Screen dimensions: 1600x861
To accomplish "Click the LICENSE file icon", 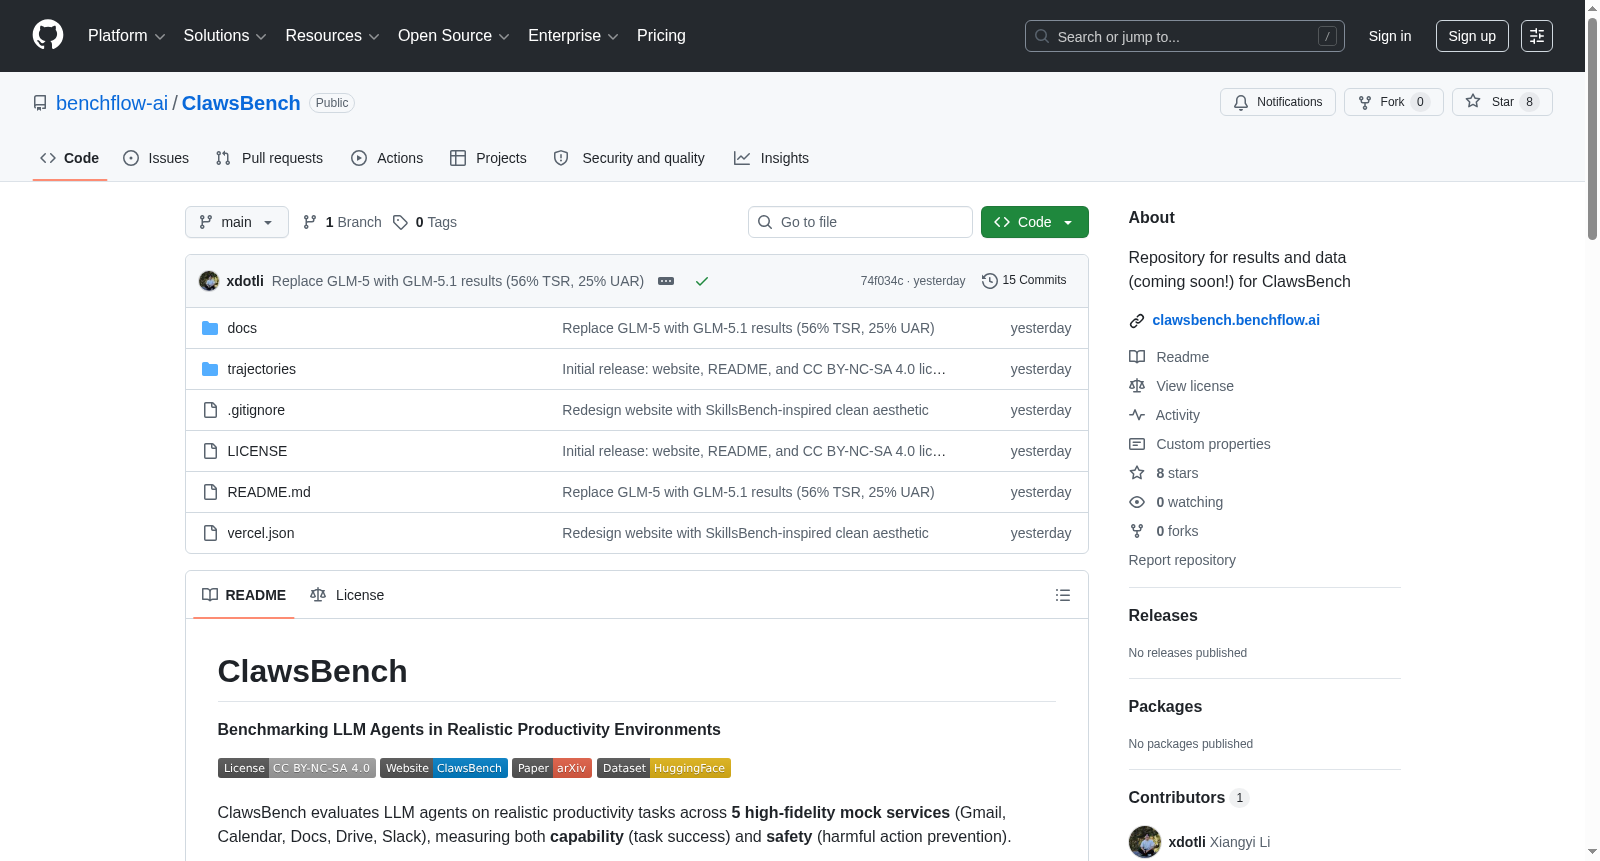I will click(x=210, y=451).
